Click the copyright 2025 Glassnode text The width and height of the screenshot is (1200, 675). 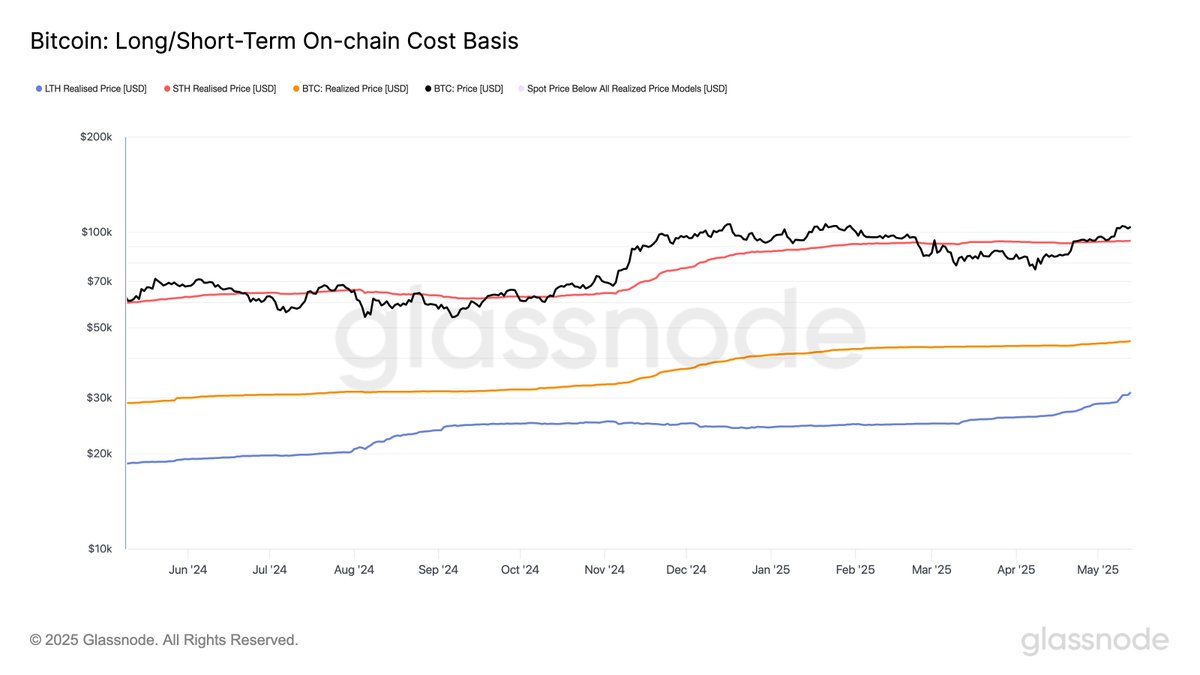tap(164, 639)
